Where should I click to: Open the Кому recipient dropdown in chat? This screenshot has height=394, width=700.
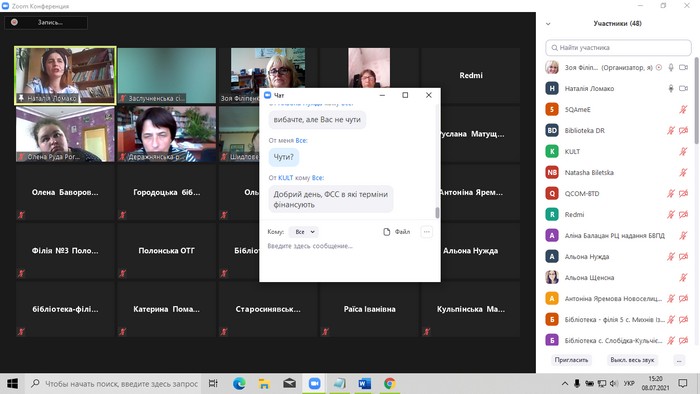[x=304, y=232]
